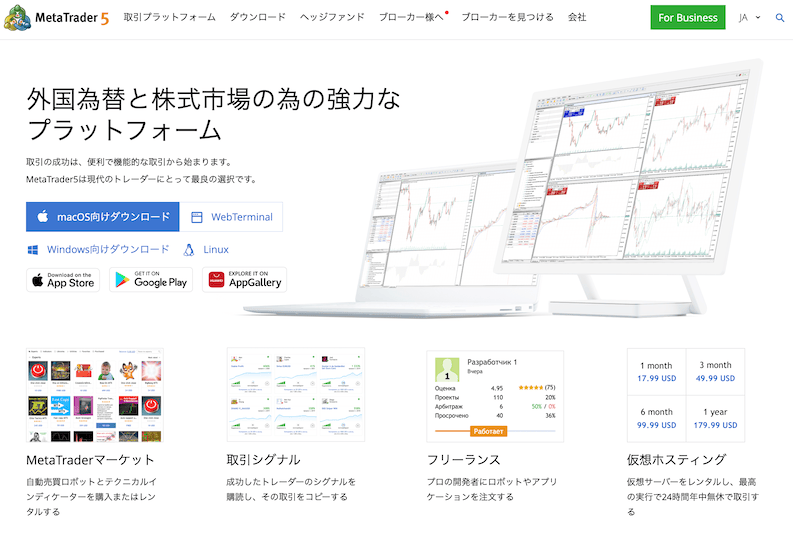The width and height of the screenshot is (793, 538).
Task: Select the 3 month 49.99 USD plan
Action: 715,372
